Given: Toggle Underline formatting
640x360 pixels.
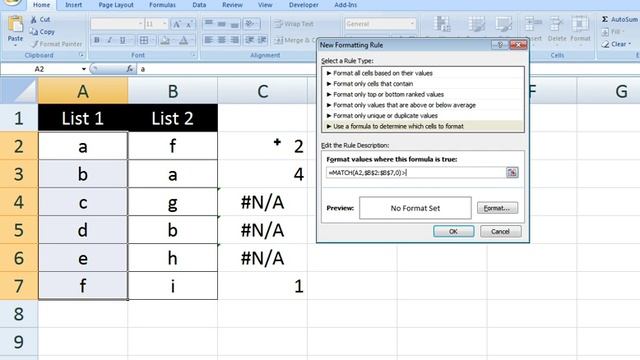Looking at the screenshot, I should (122, 40).
